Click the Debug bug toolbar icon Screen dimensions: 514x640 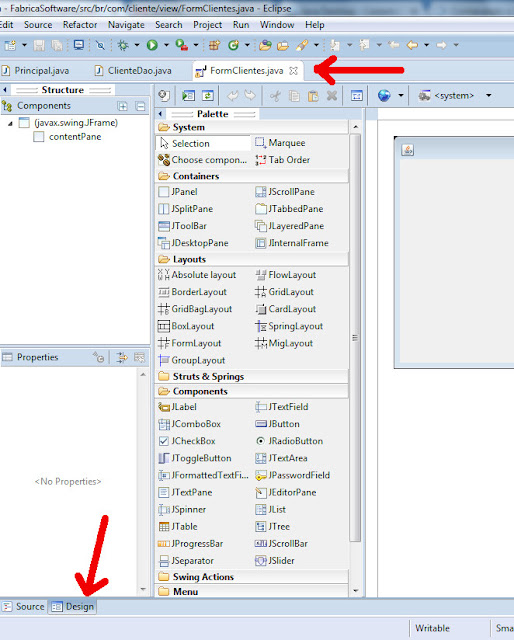tap(123, 45)
